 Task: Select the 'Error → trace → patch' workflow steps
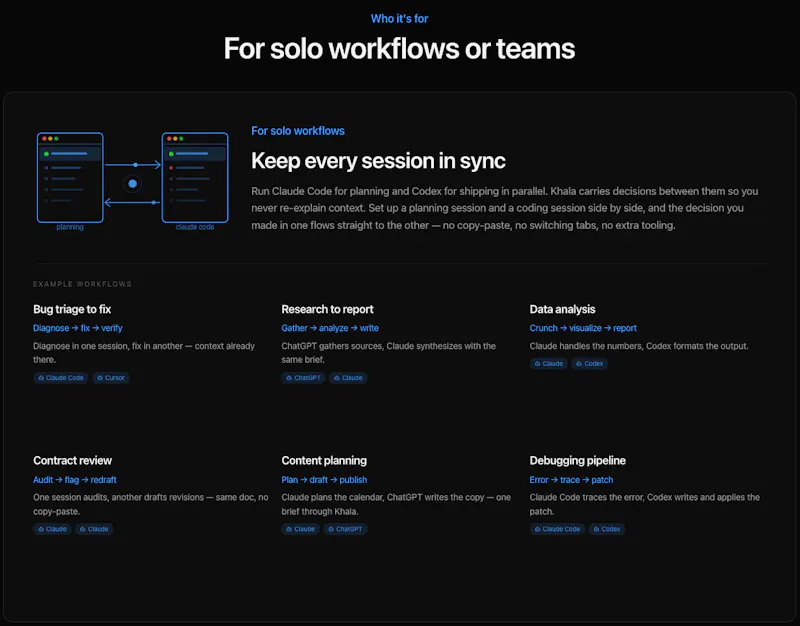click(x=571, y=480)
